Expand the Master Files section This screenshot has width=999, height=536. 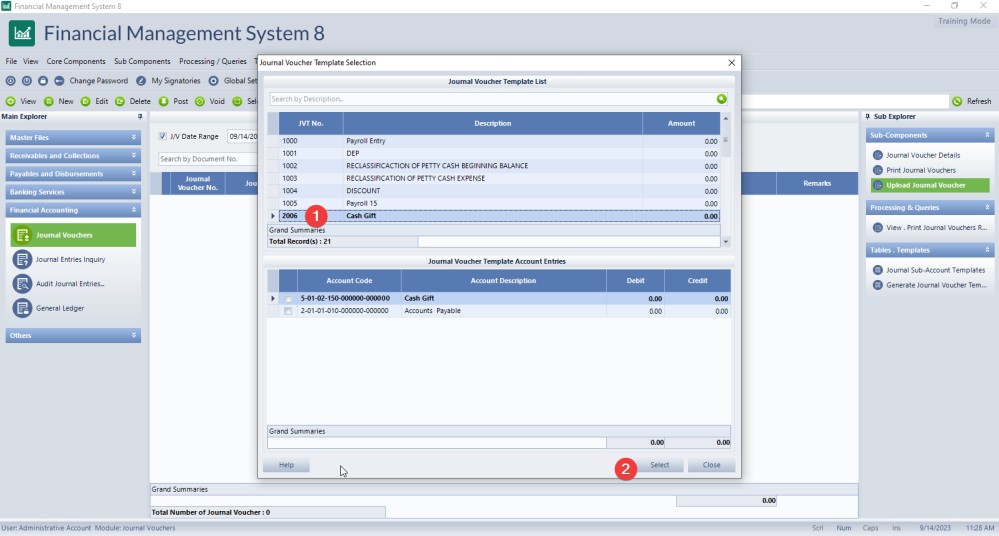[x=134, y=137]
